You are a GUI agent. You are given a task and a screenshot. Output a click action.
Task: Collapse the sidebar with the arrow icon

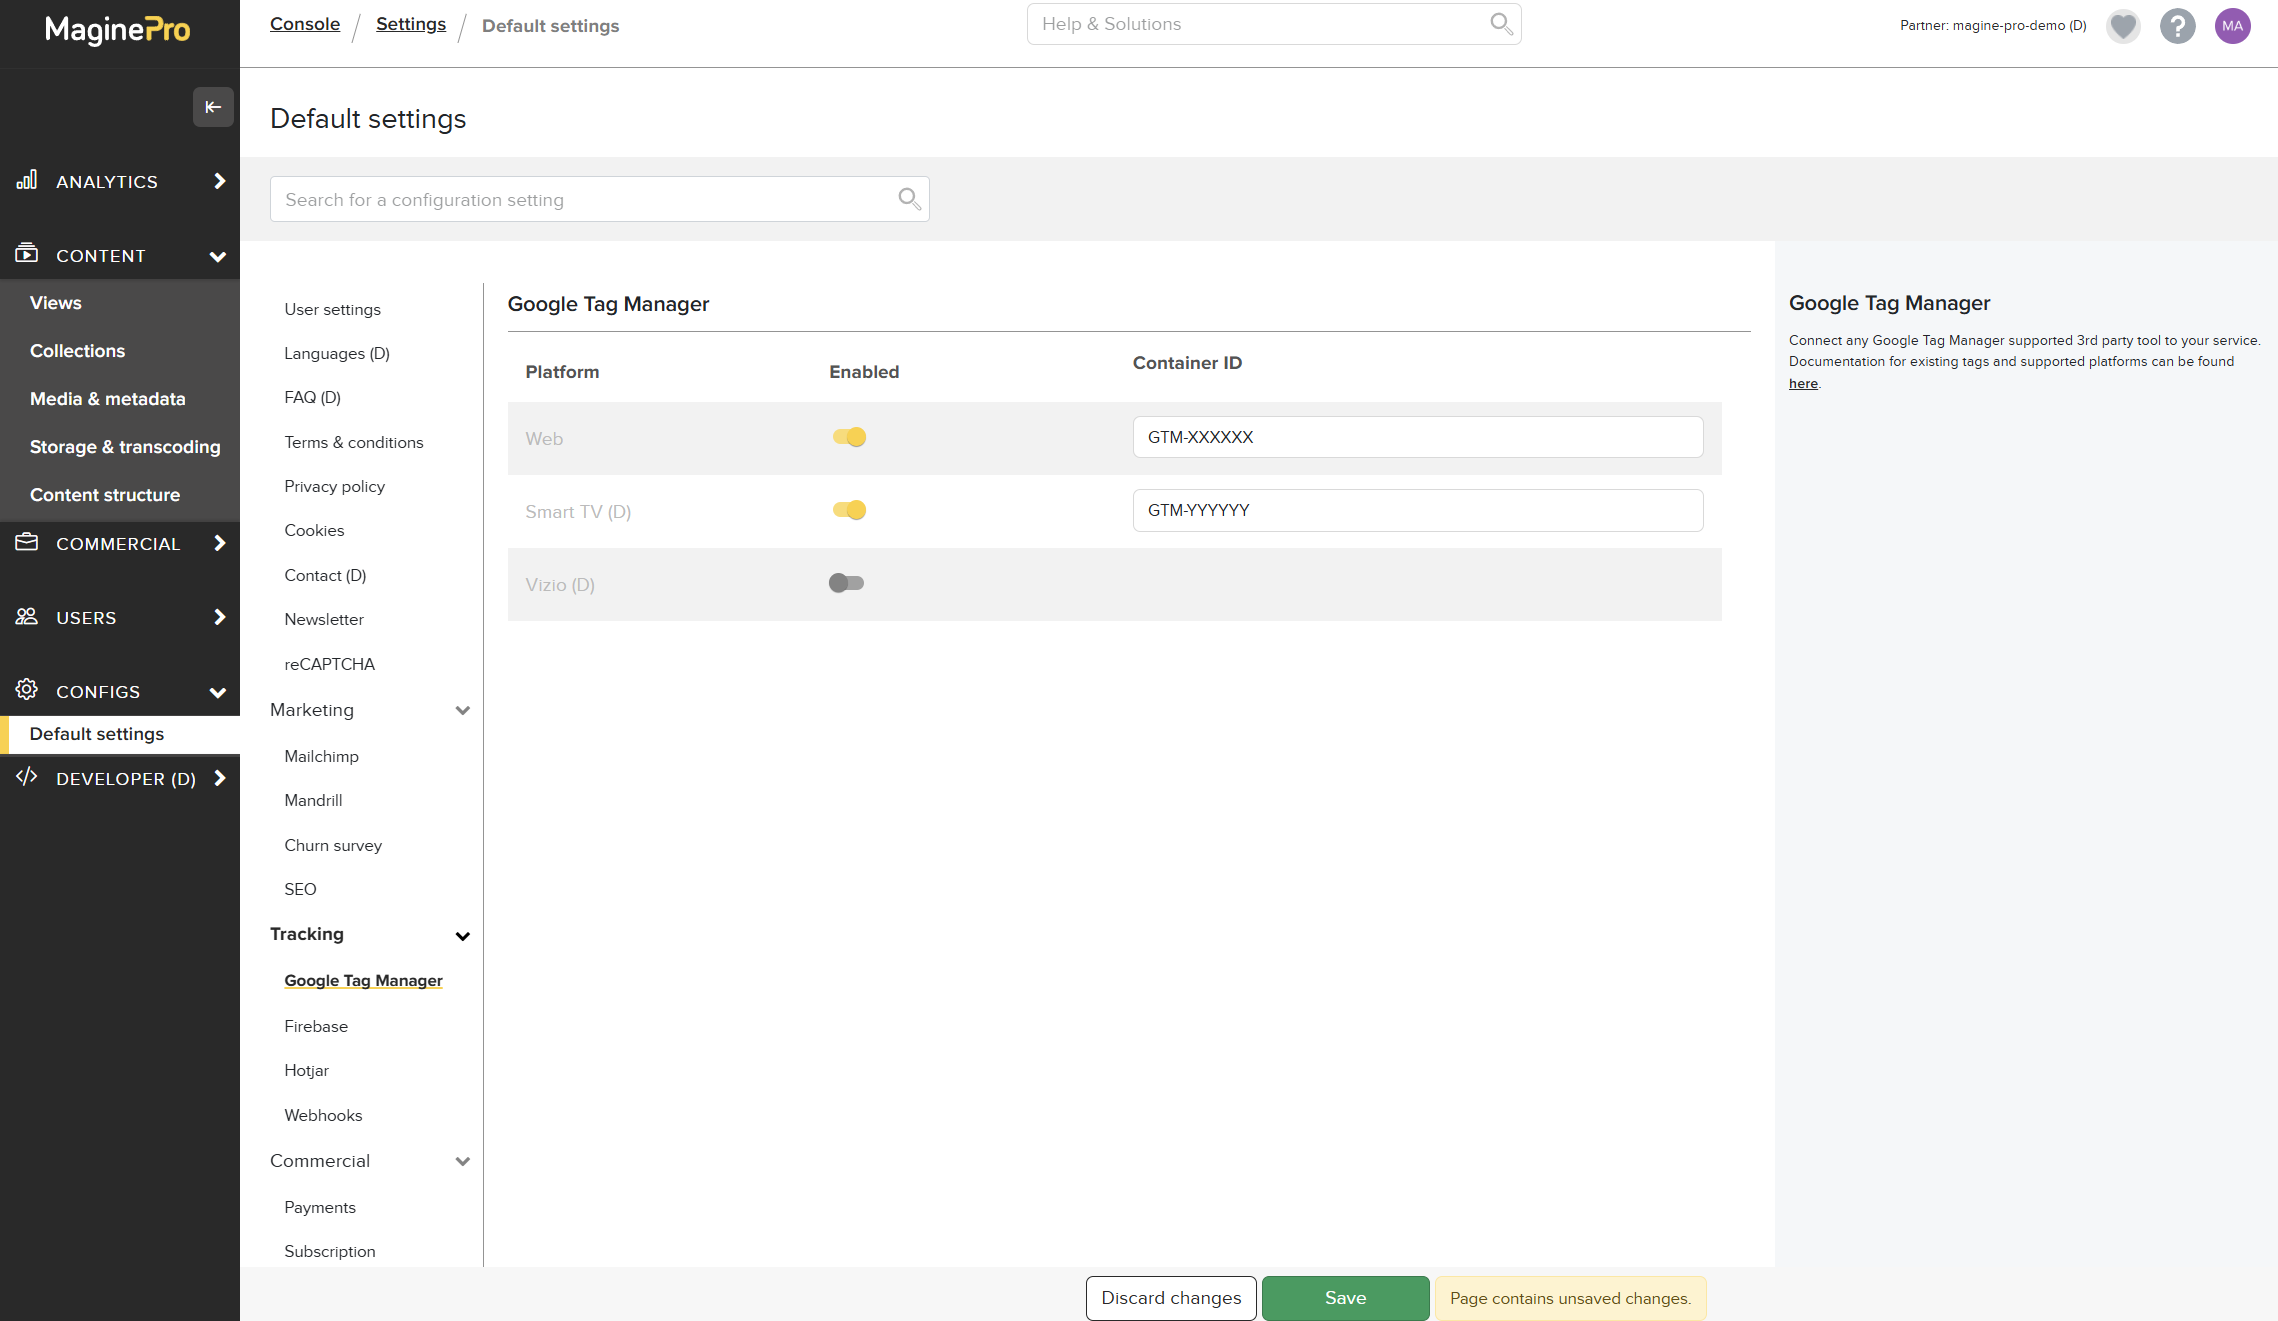pos(213,107)
